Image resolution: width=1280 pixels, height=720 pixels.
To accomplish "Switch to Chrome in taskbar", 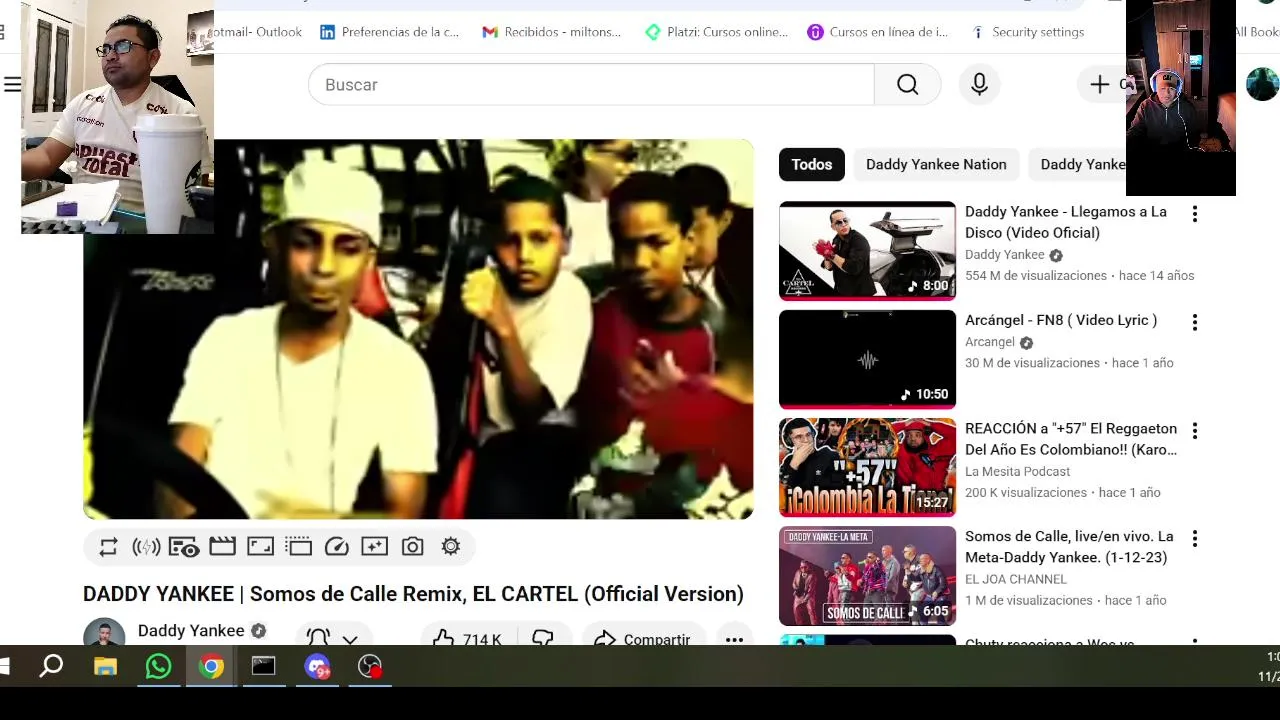I will click(x=211, y=666).
